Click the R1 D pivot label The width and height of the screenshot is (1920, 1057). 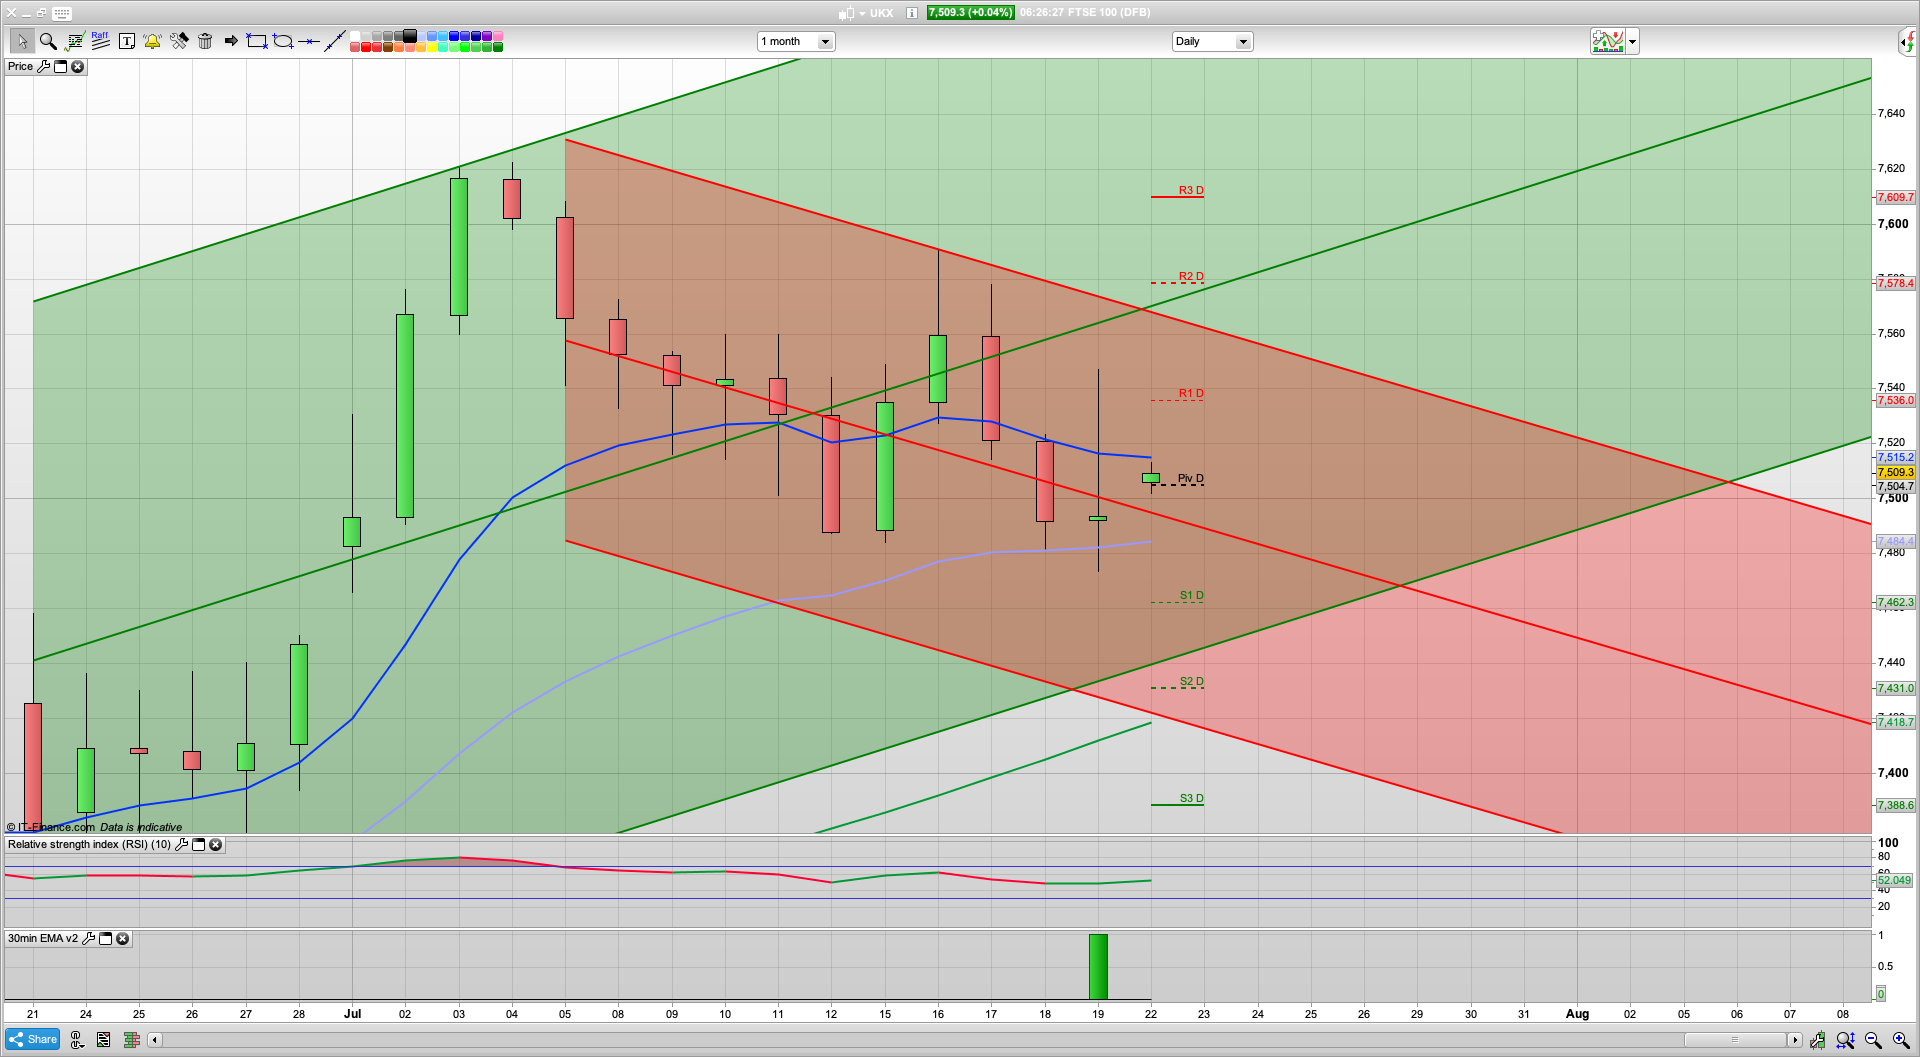pyautogui.click(x=1190, y=393)
